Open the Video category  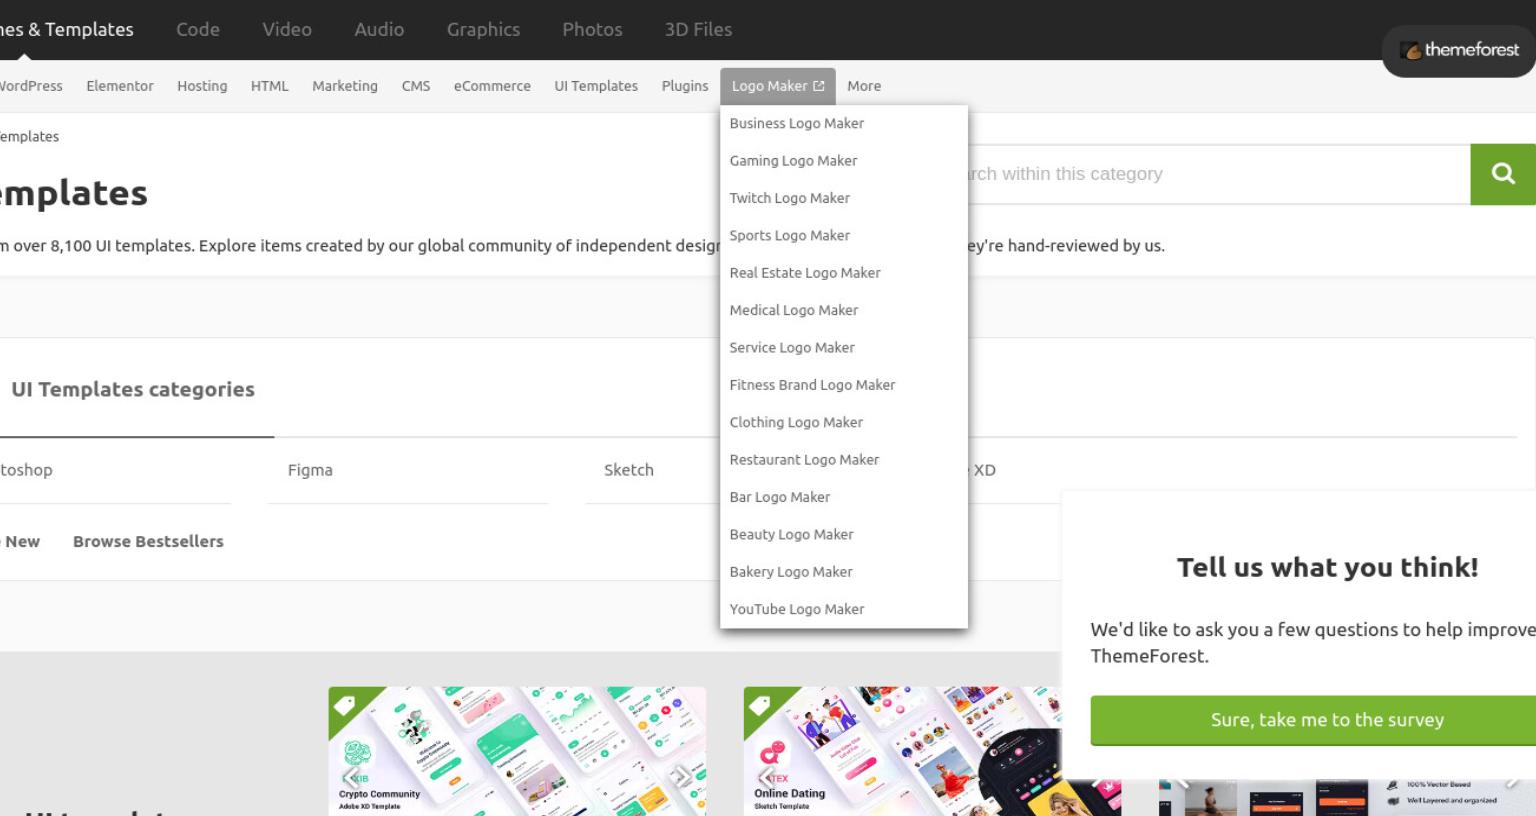[x=287, y=29]
